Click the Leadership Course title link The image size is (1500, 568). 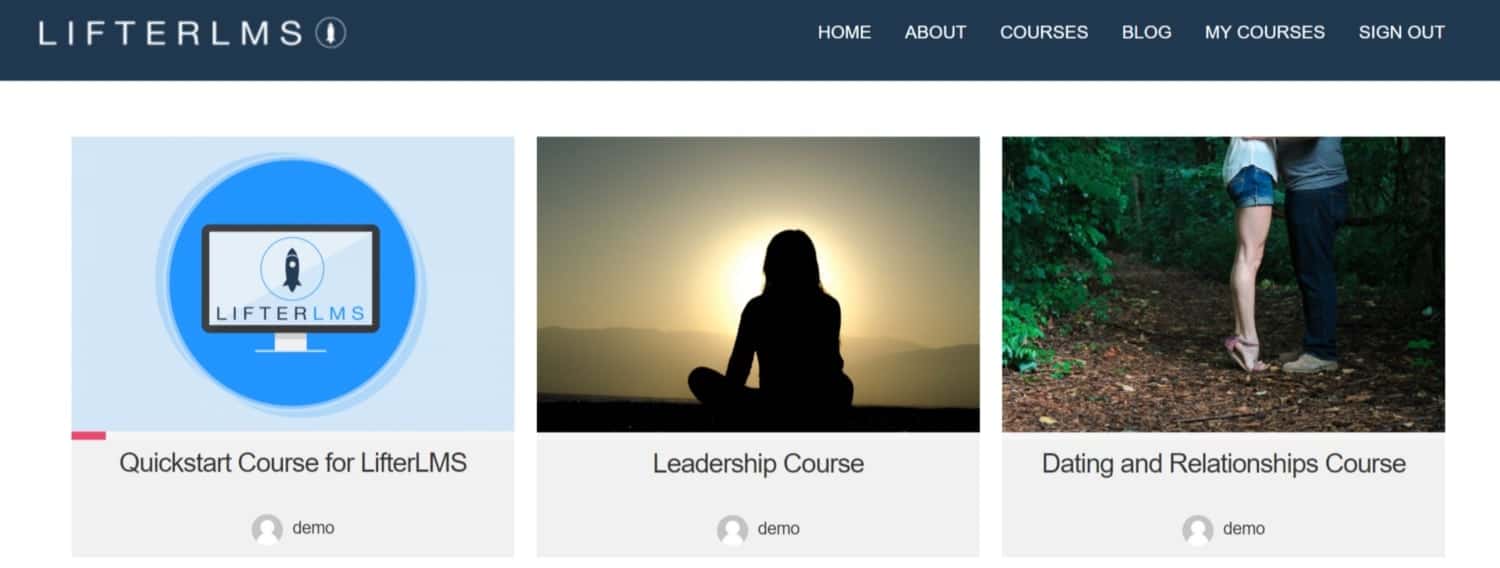click(x=758, y=464)
